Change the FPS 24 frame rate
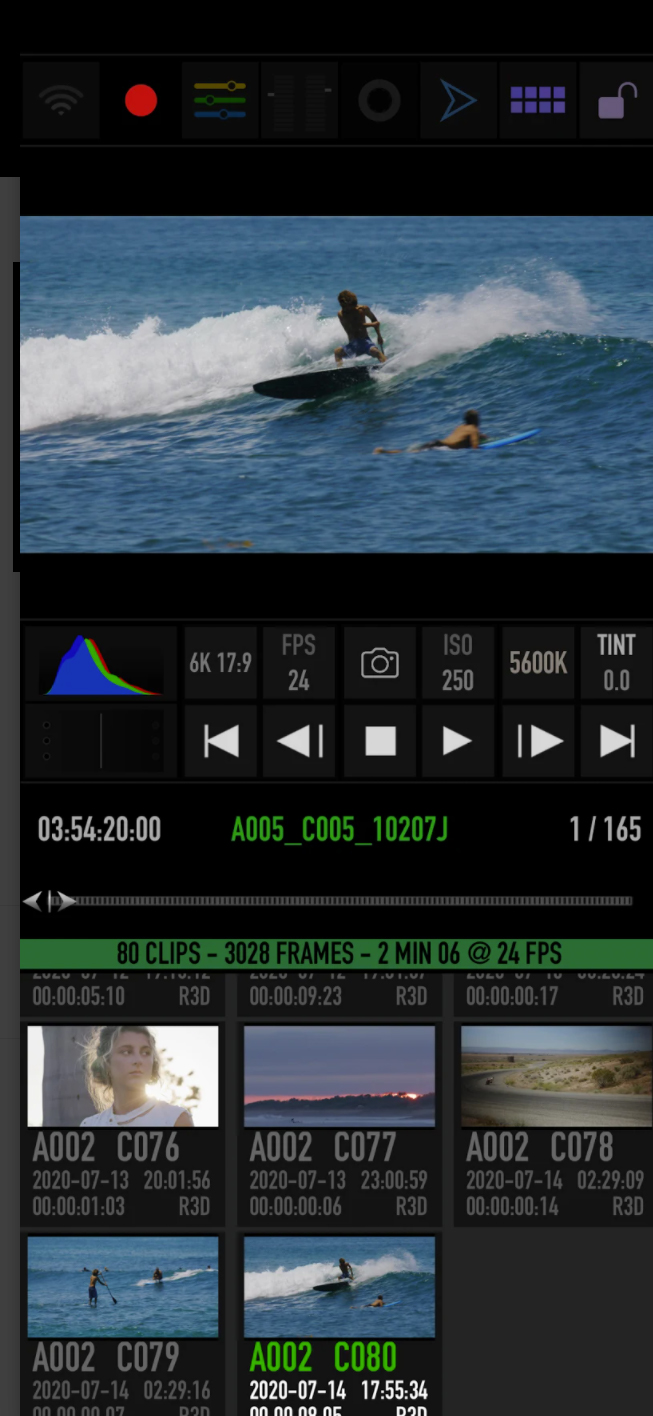This screenshot has height=1416, width=653. pyautogui.click(x=299, y=663)
